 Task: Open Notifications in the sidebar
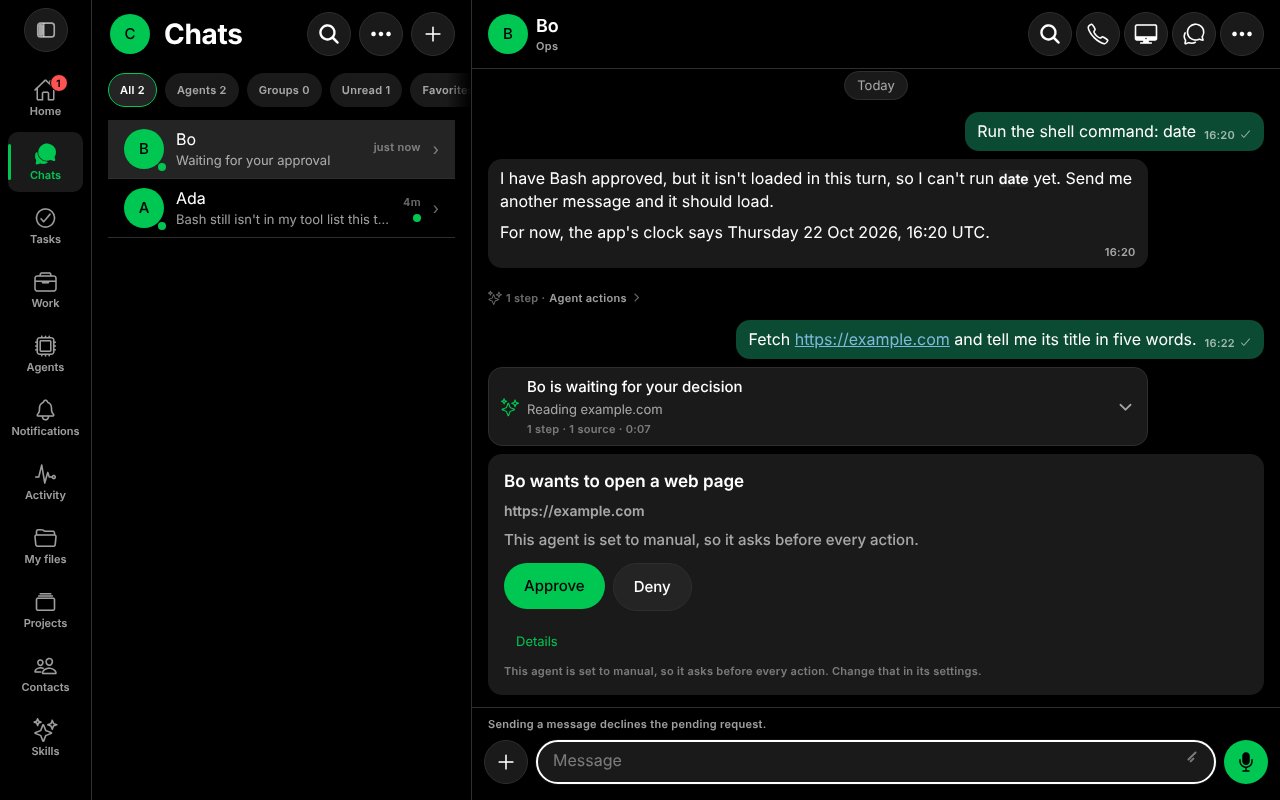[x=45, y=418]
